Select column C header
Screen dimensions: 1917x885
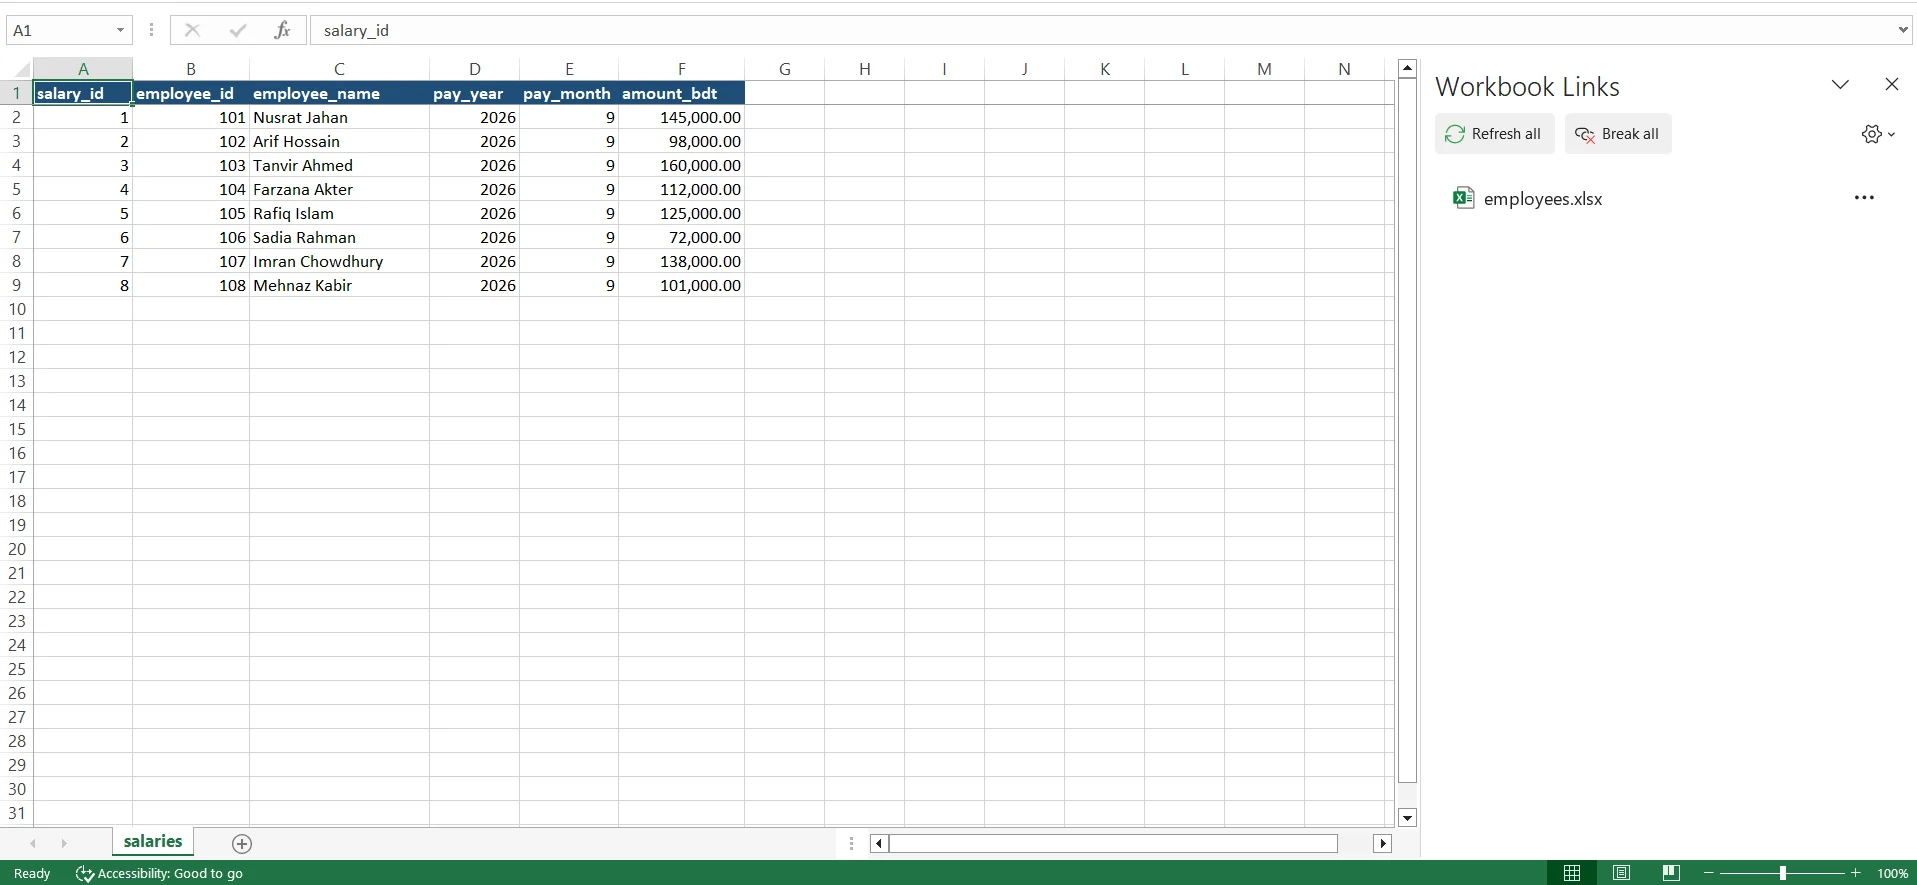coord(339,69)
